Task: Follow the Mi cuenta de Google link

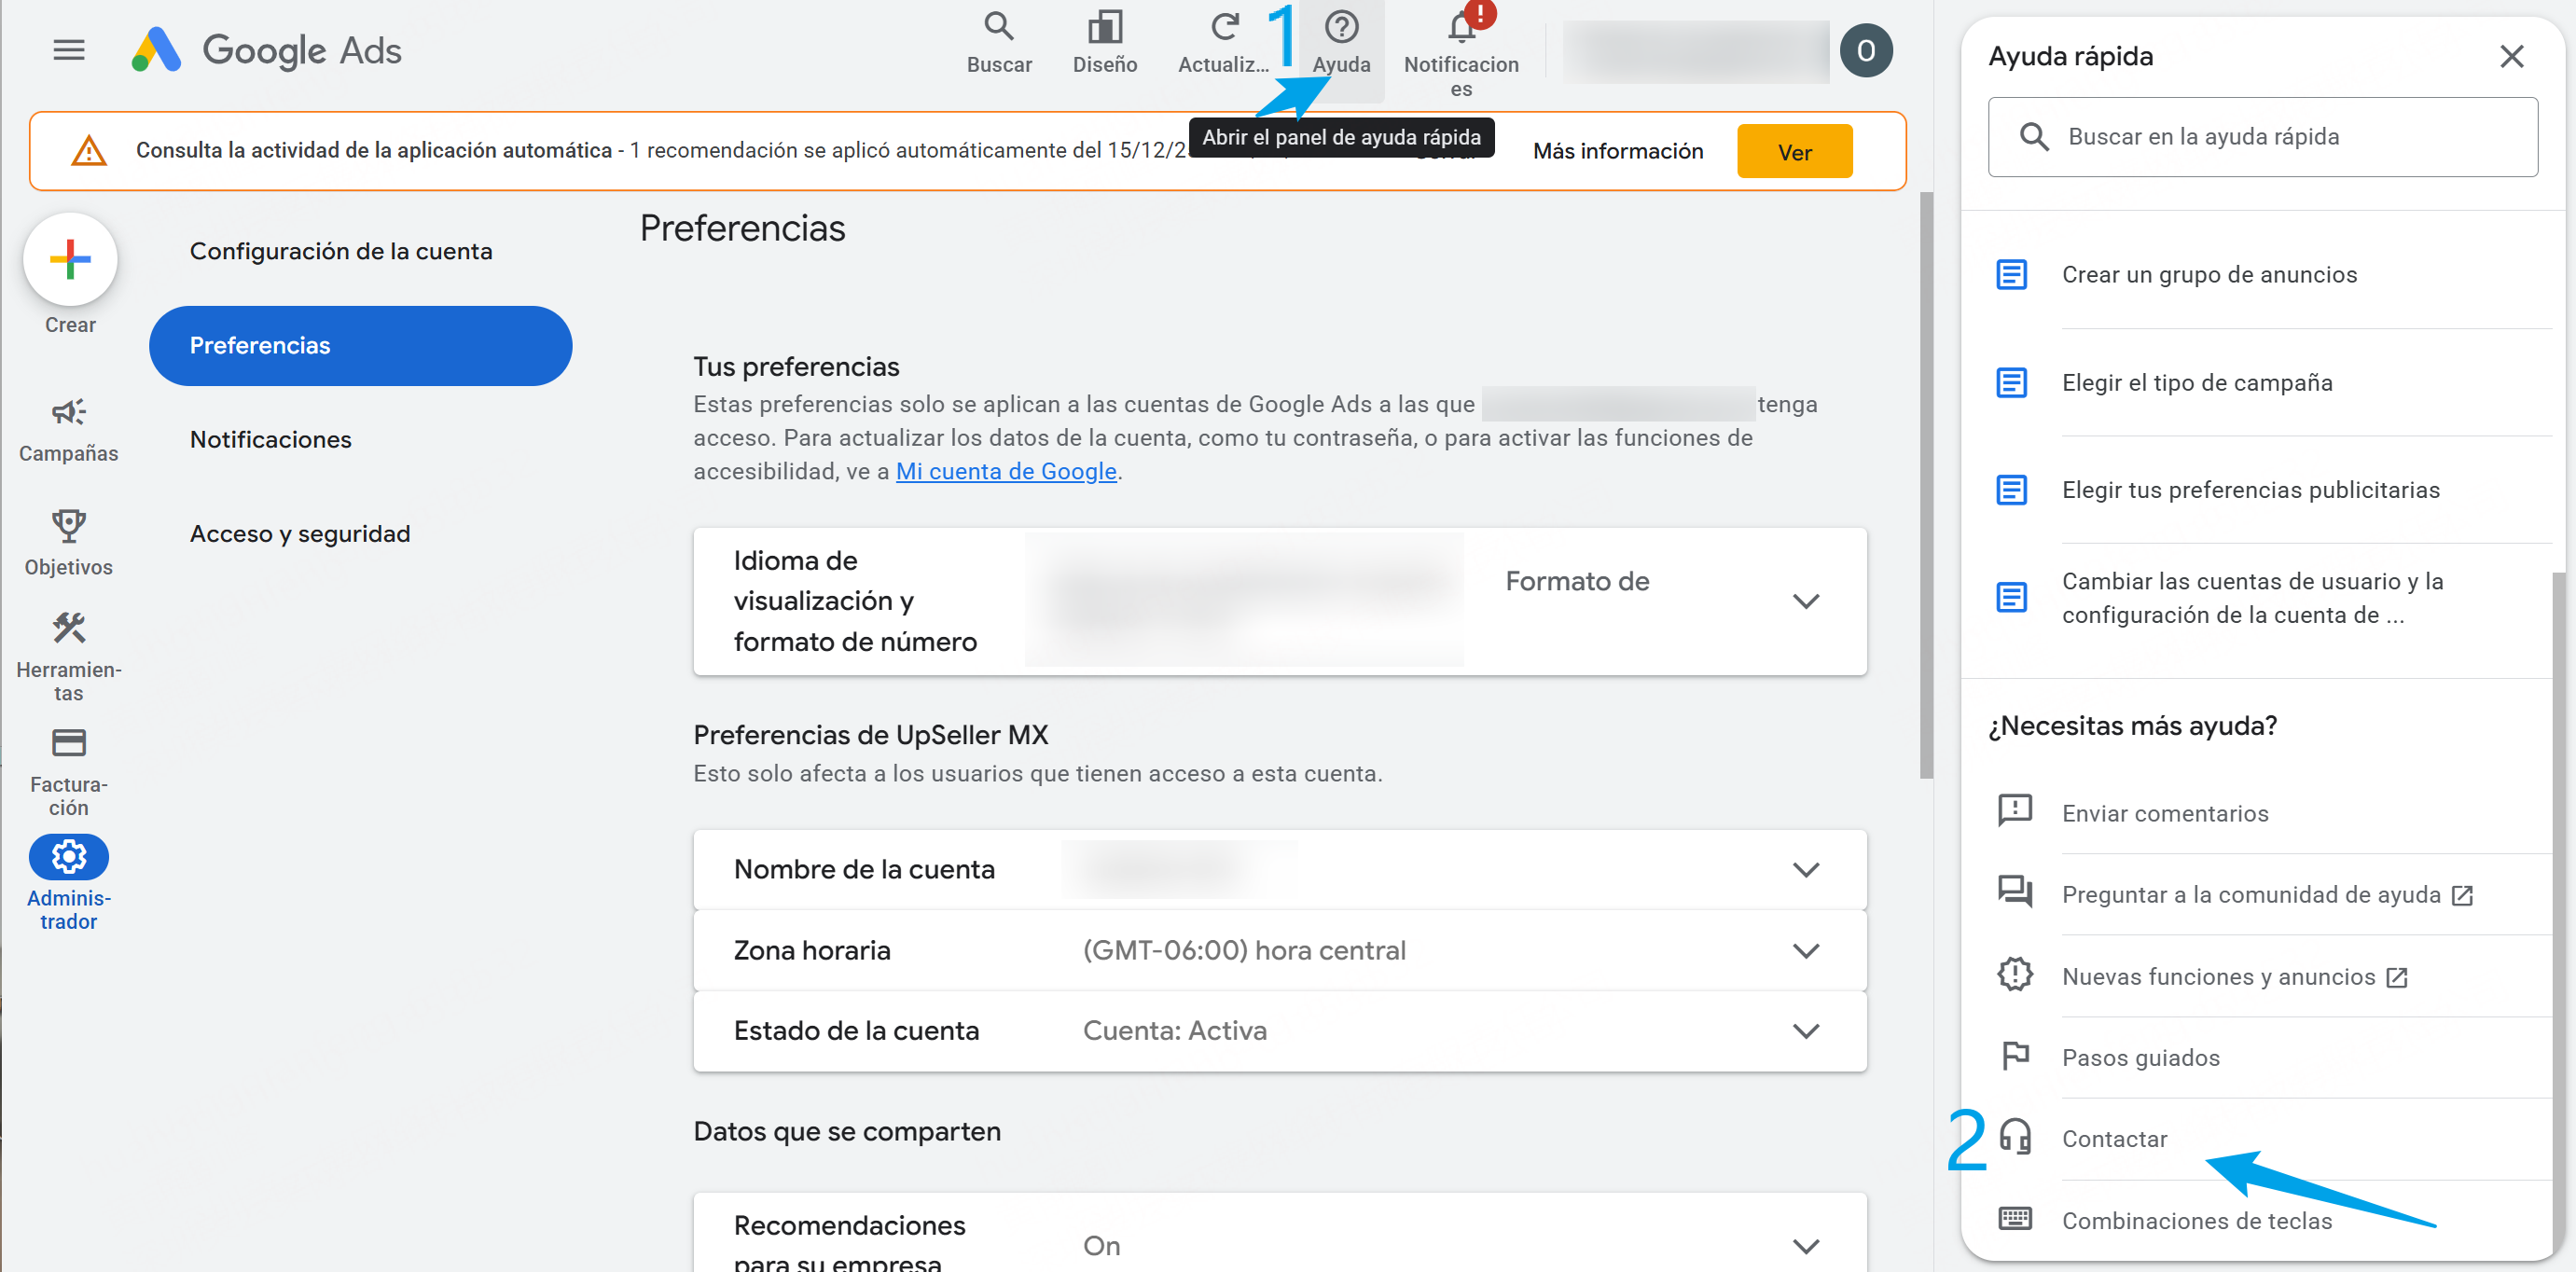Action: point(1005,472)
